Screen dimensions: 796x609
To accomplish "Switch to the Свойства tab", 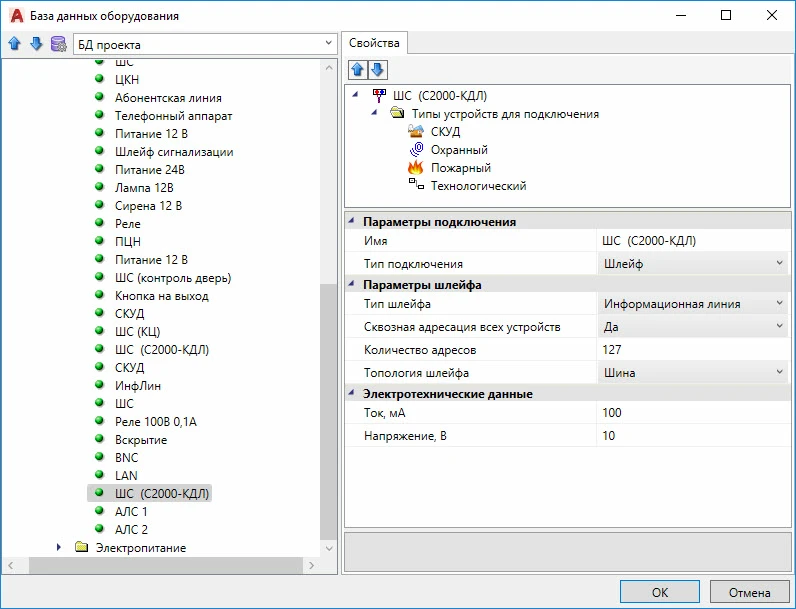I will click(x=376, y=43).
